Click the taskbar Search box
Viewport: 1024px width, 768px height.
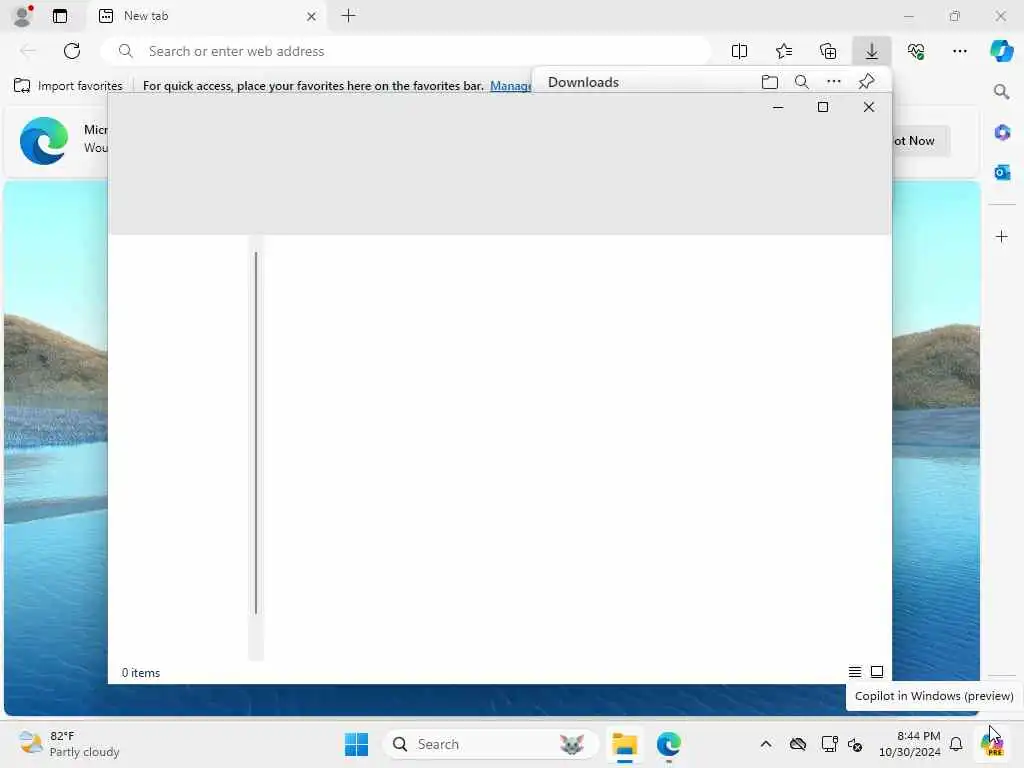click(491, 744)
